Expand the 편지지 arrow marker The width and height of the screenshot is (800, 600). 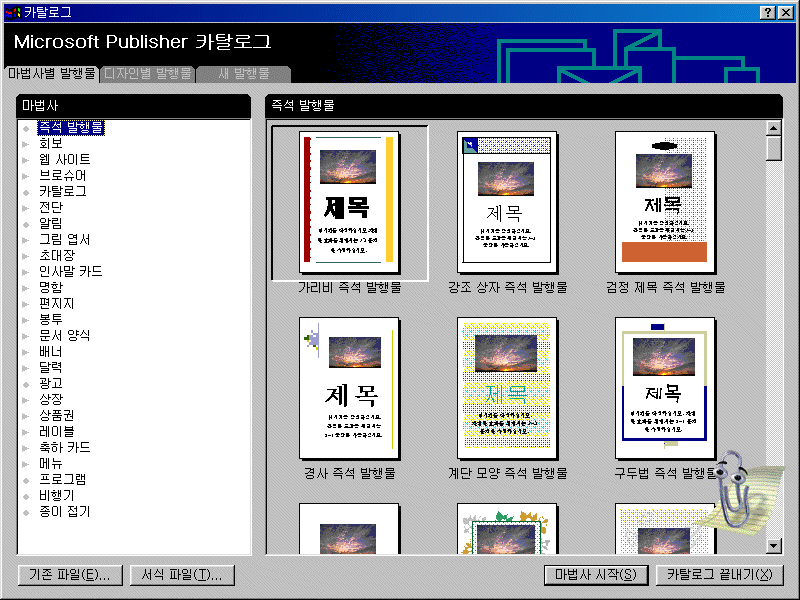(26, 304)
